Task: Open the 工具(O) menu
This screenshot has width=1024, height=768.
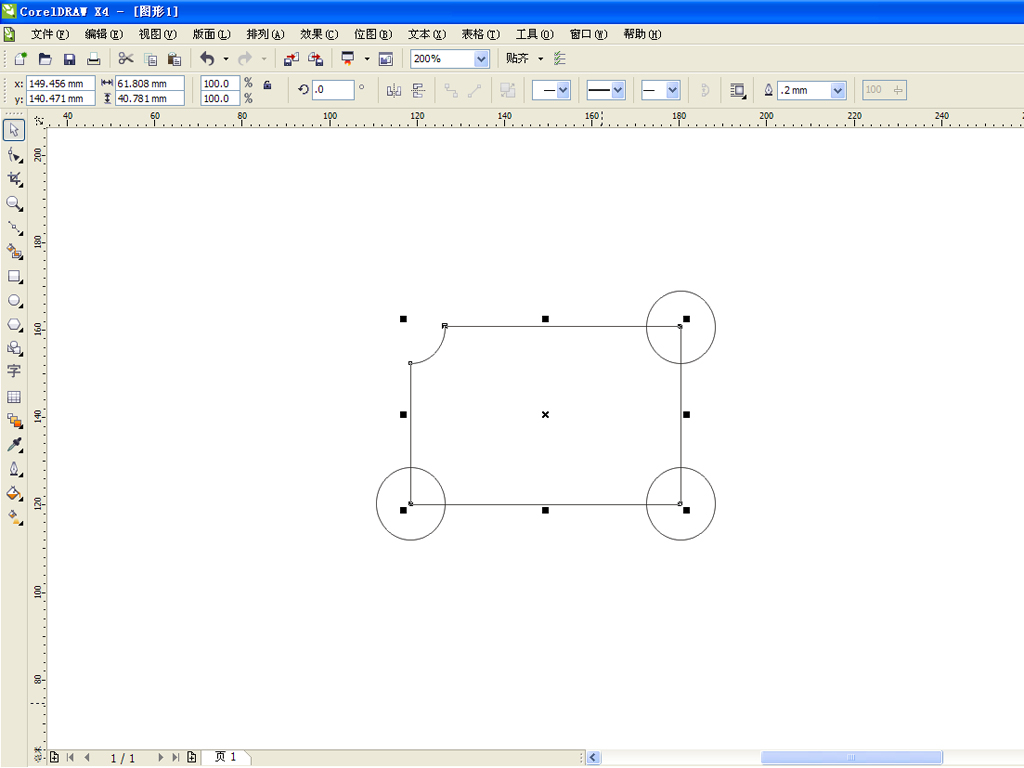Action: click(x=535, y=34)
